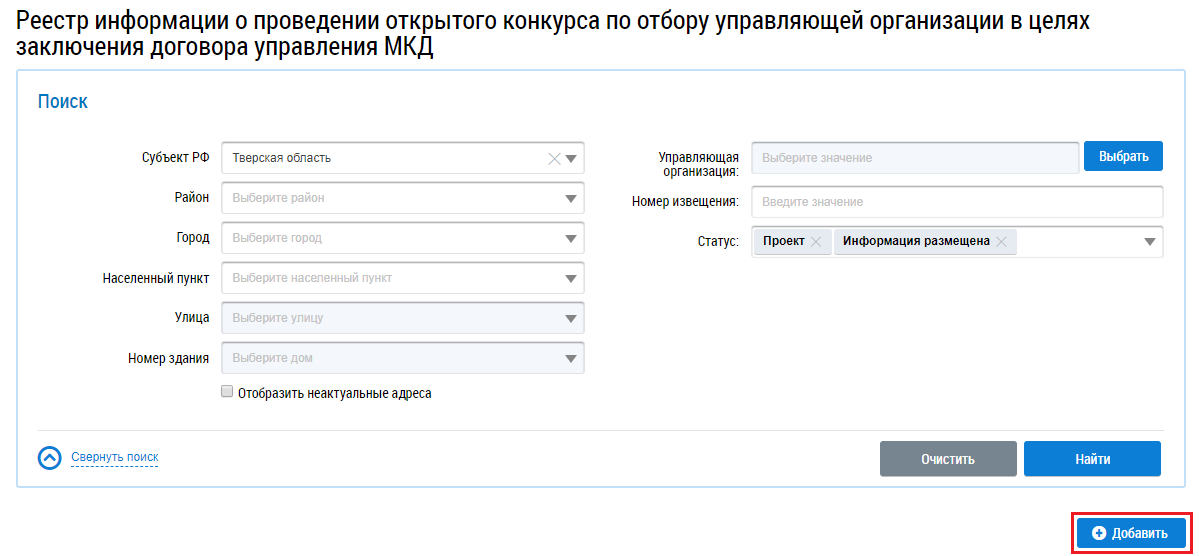Expand the Субъект РФ dropdown

click(x=571, y=158)
